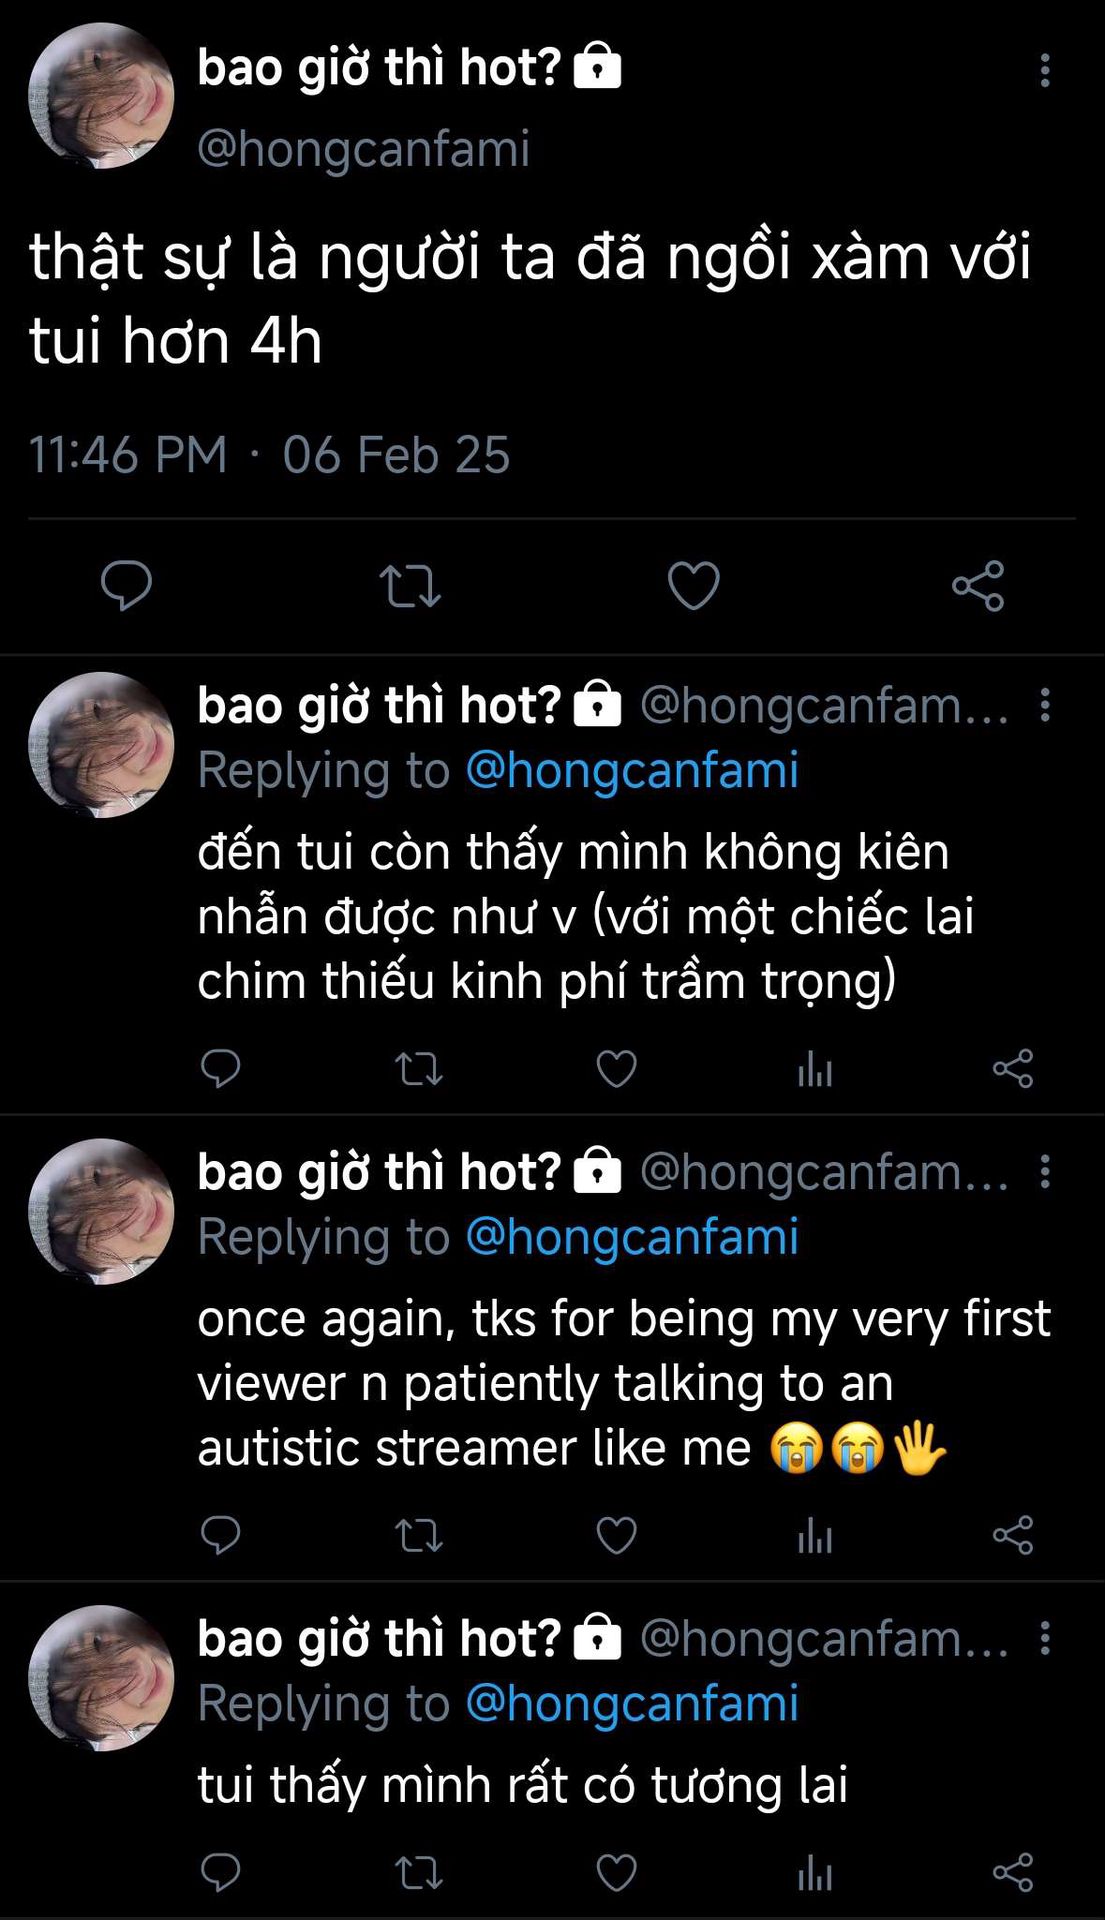Open the 11:46 PM · 06 Feb 25 timestamp
The width and height of the screenshot is (1105, 1920).
pos(269,455)
